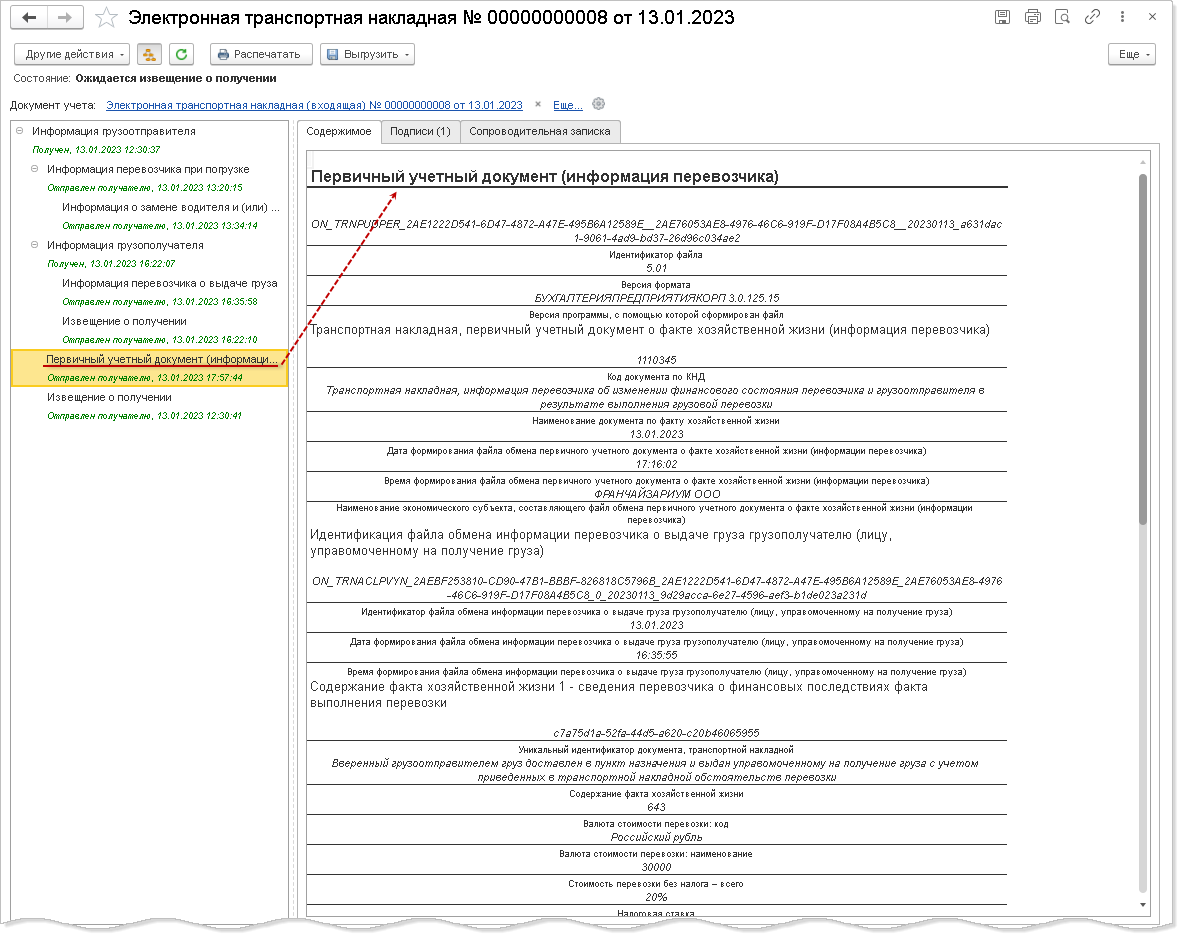Viewport: 1181px width, 938px height.
Task: Collapse Информация перевозчика при погрузке node
Action: [x=35, y=169]
